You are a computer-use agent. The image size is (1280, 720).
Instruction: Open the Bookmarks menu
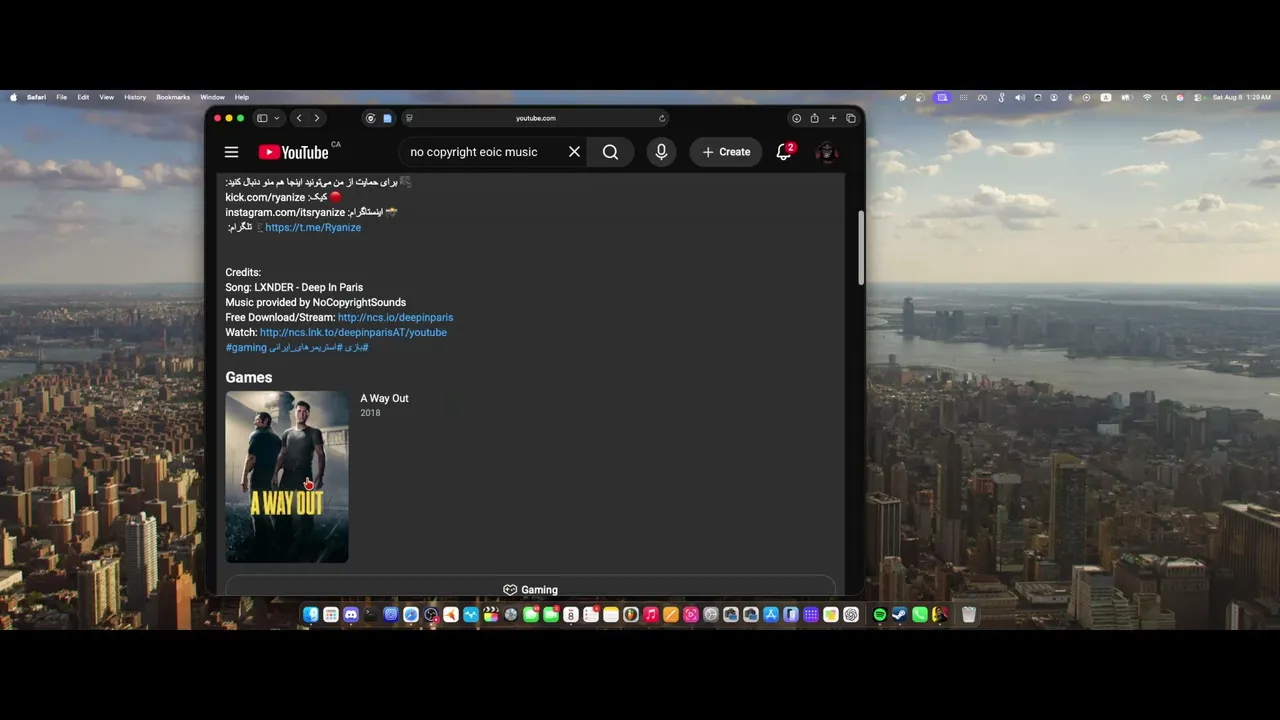[x=173, y=97]
